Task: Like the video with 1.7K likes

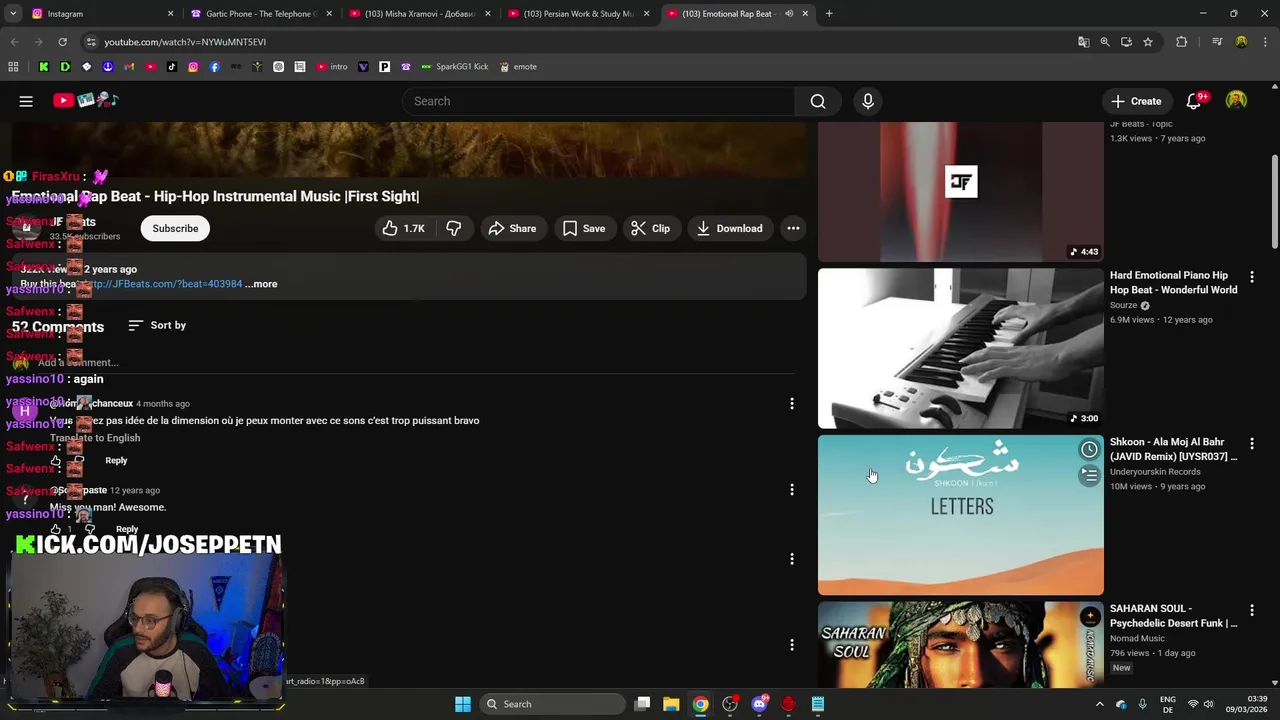Action: (404, 228)
